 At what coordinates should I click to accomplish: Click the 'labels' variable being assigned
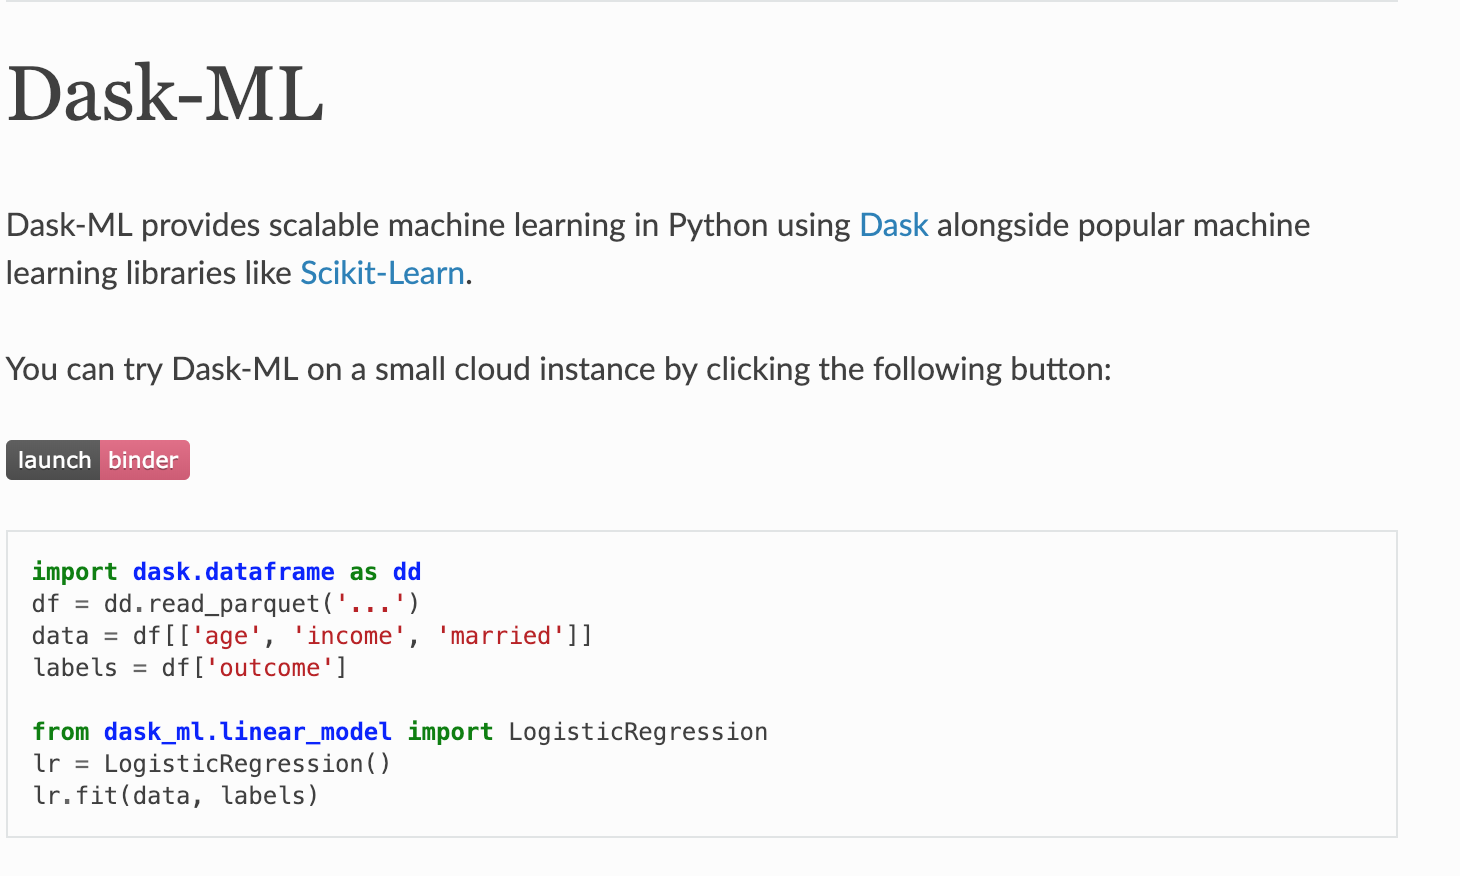pyautogui.click(x=75, y=668)
